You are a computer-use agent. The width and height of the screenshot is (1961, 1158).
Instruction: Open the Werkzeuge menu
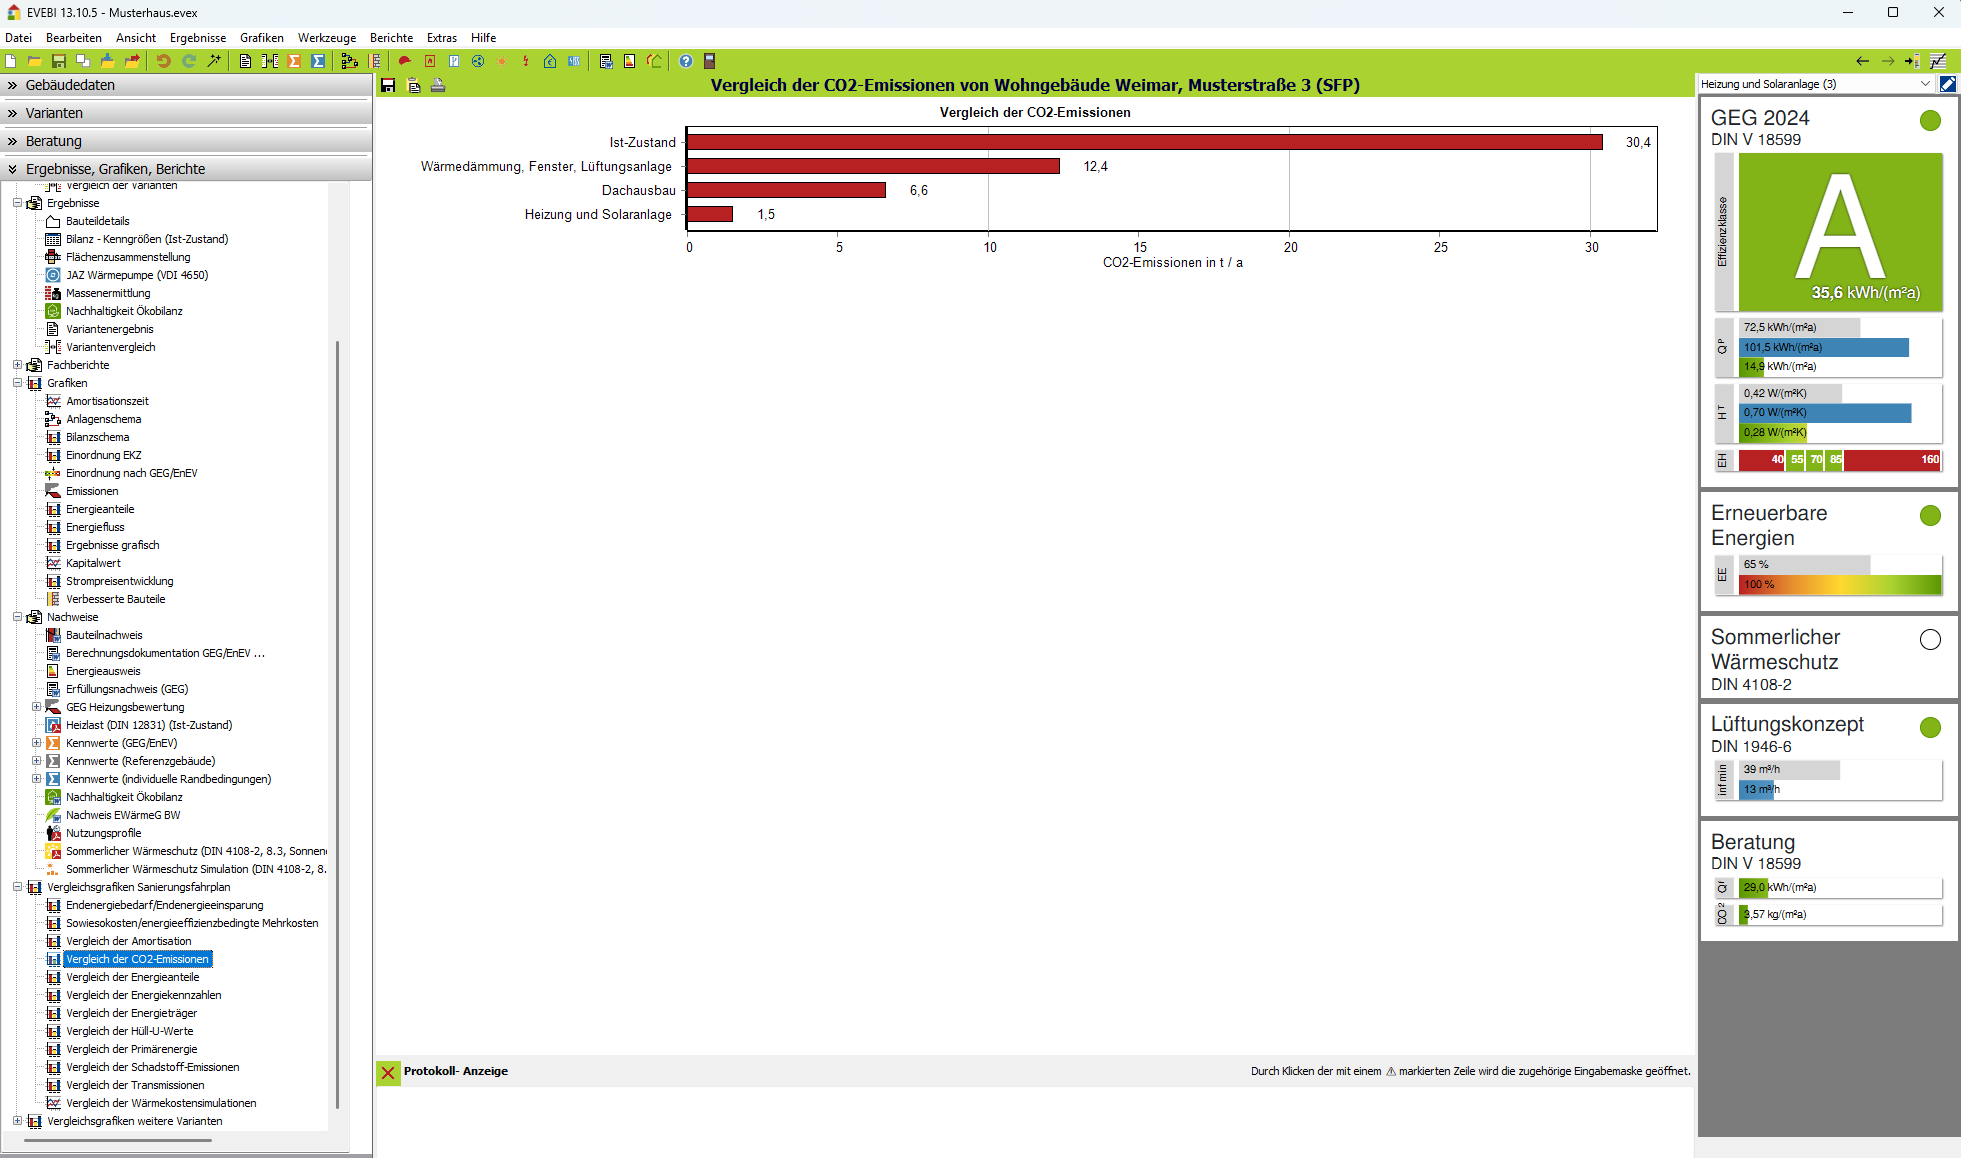(x=326, y=38)
